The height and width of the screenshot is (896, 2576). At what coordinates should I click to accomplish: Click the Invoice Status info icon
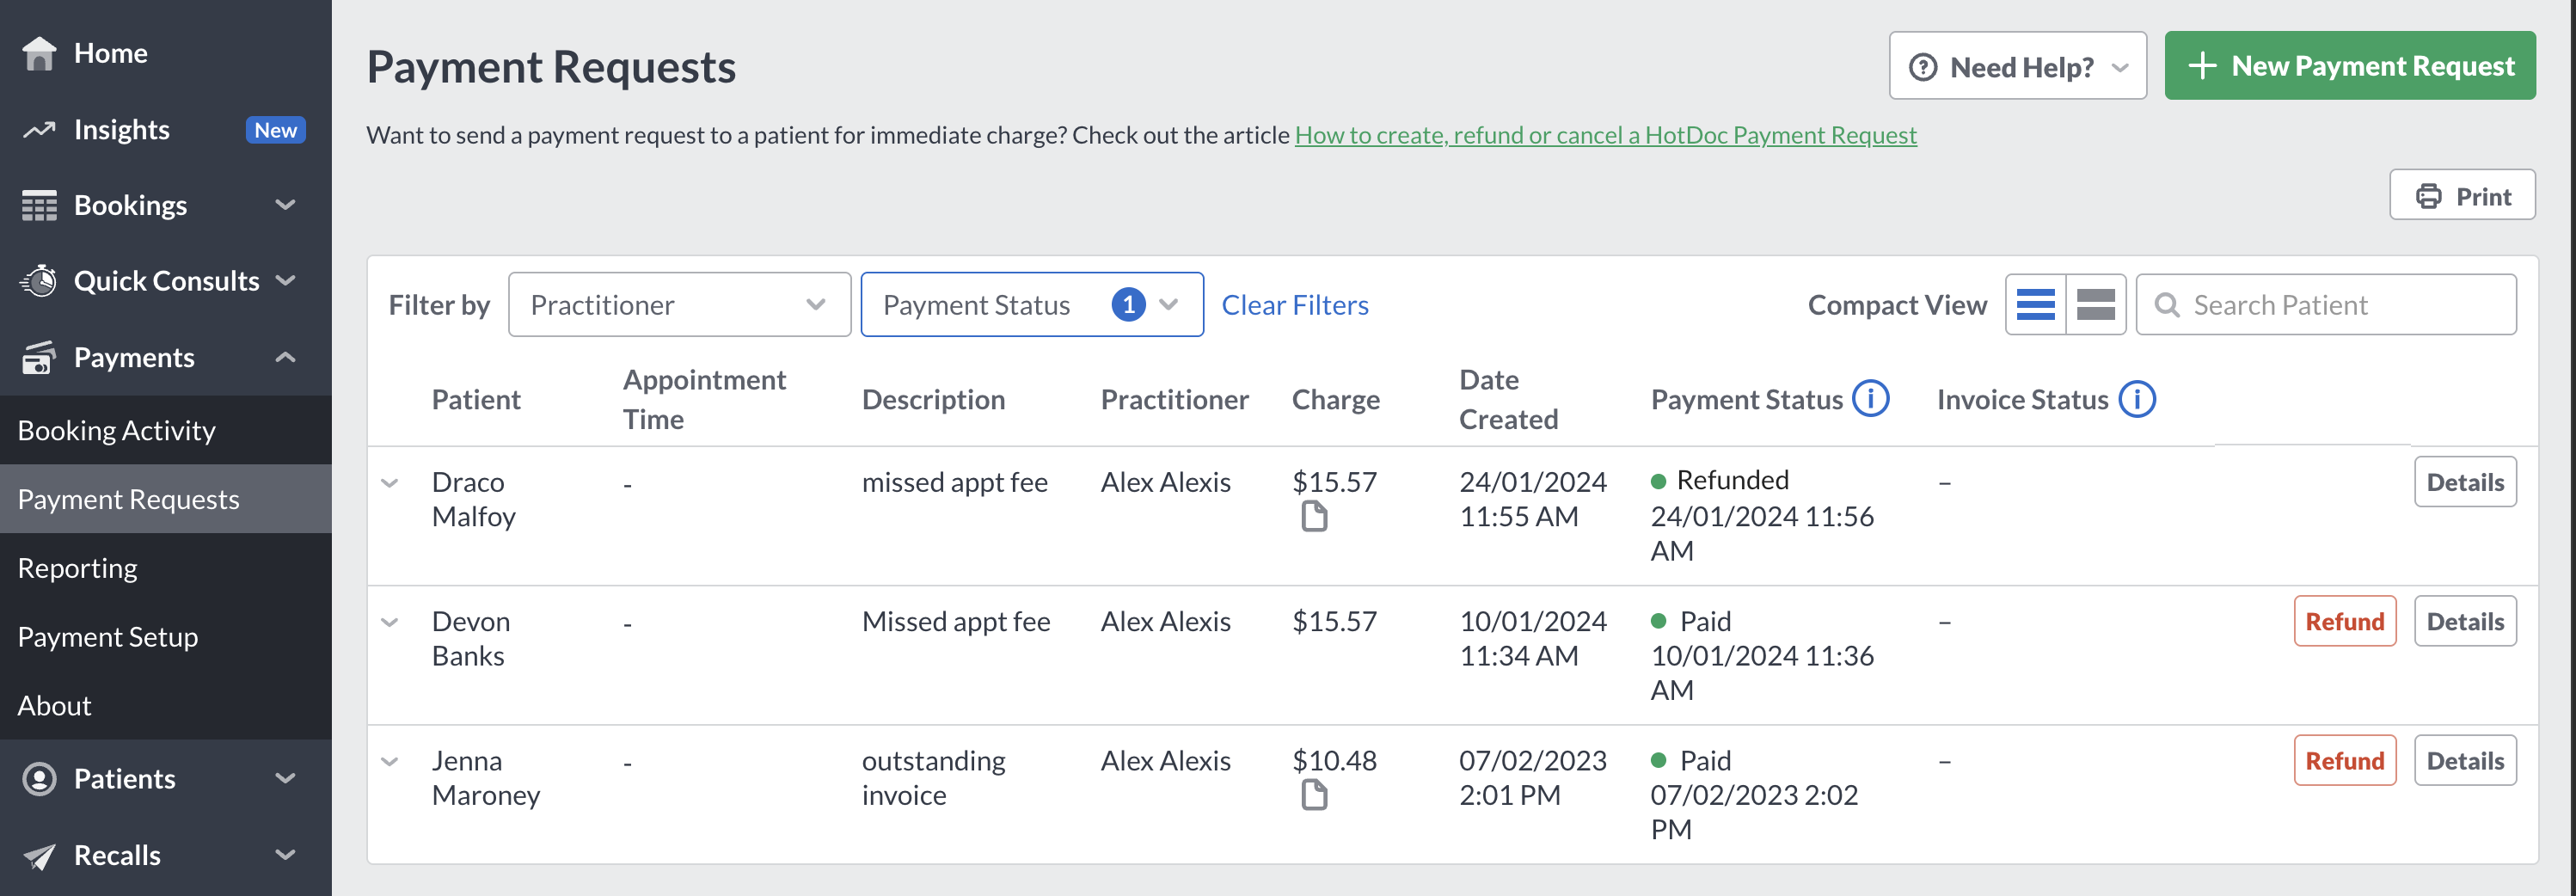(2137, 399)
